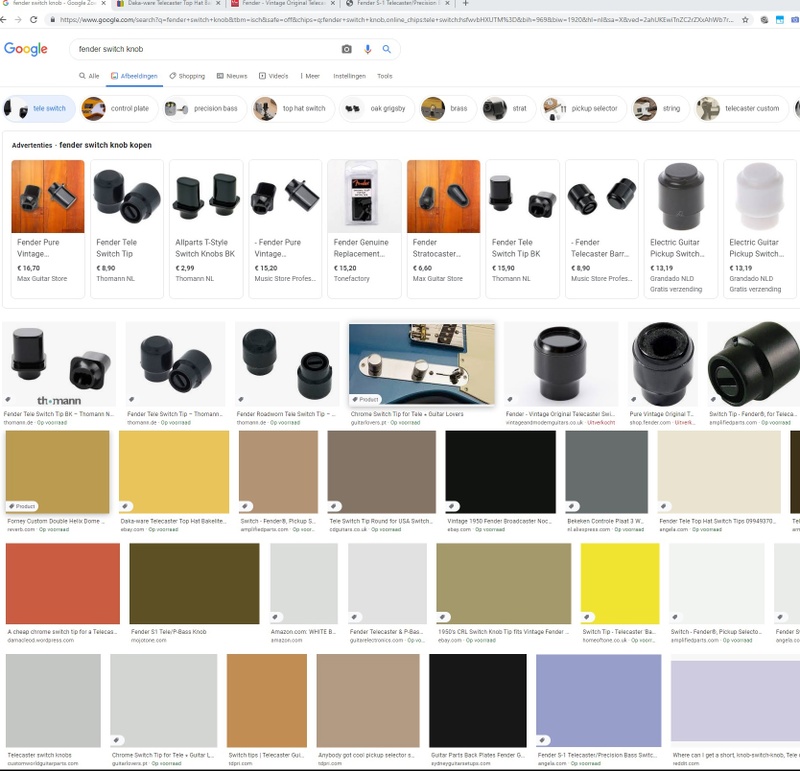The image size is (800, 771).
Task: Close the Fender Vintage Original tab
Action: pos(333,3)
